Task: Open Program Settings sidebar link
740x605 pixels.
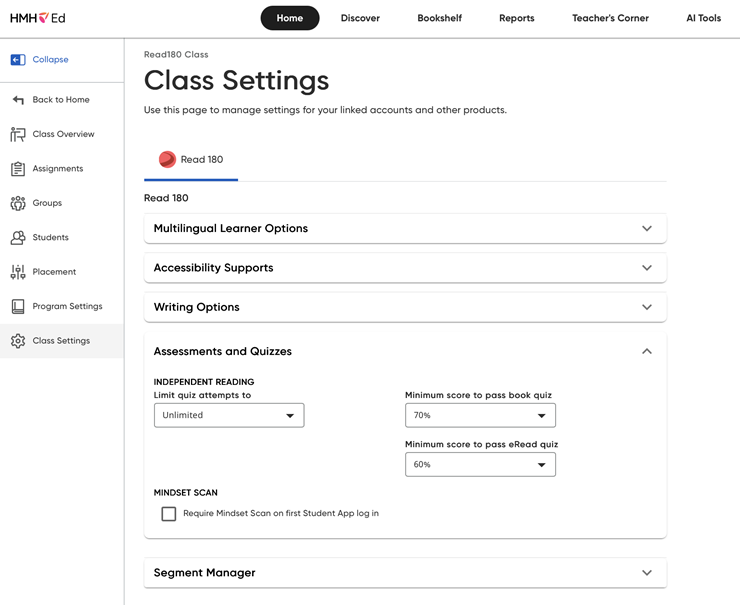Action: click(67, 306)
